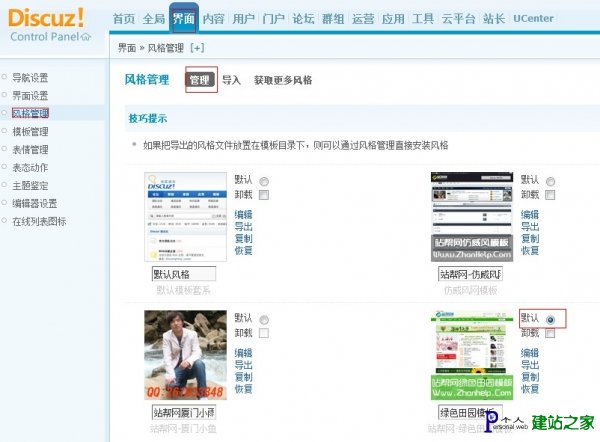Click 编辑 link for 默认风格 style
The width and height of the screenshot is (600, 442).
coord(243,214)
